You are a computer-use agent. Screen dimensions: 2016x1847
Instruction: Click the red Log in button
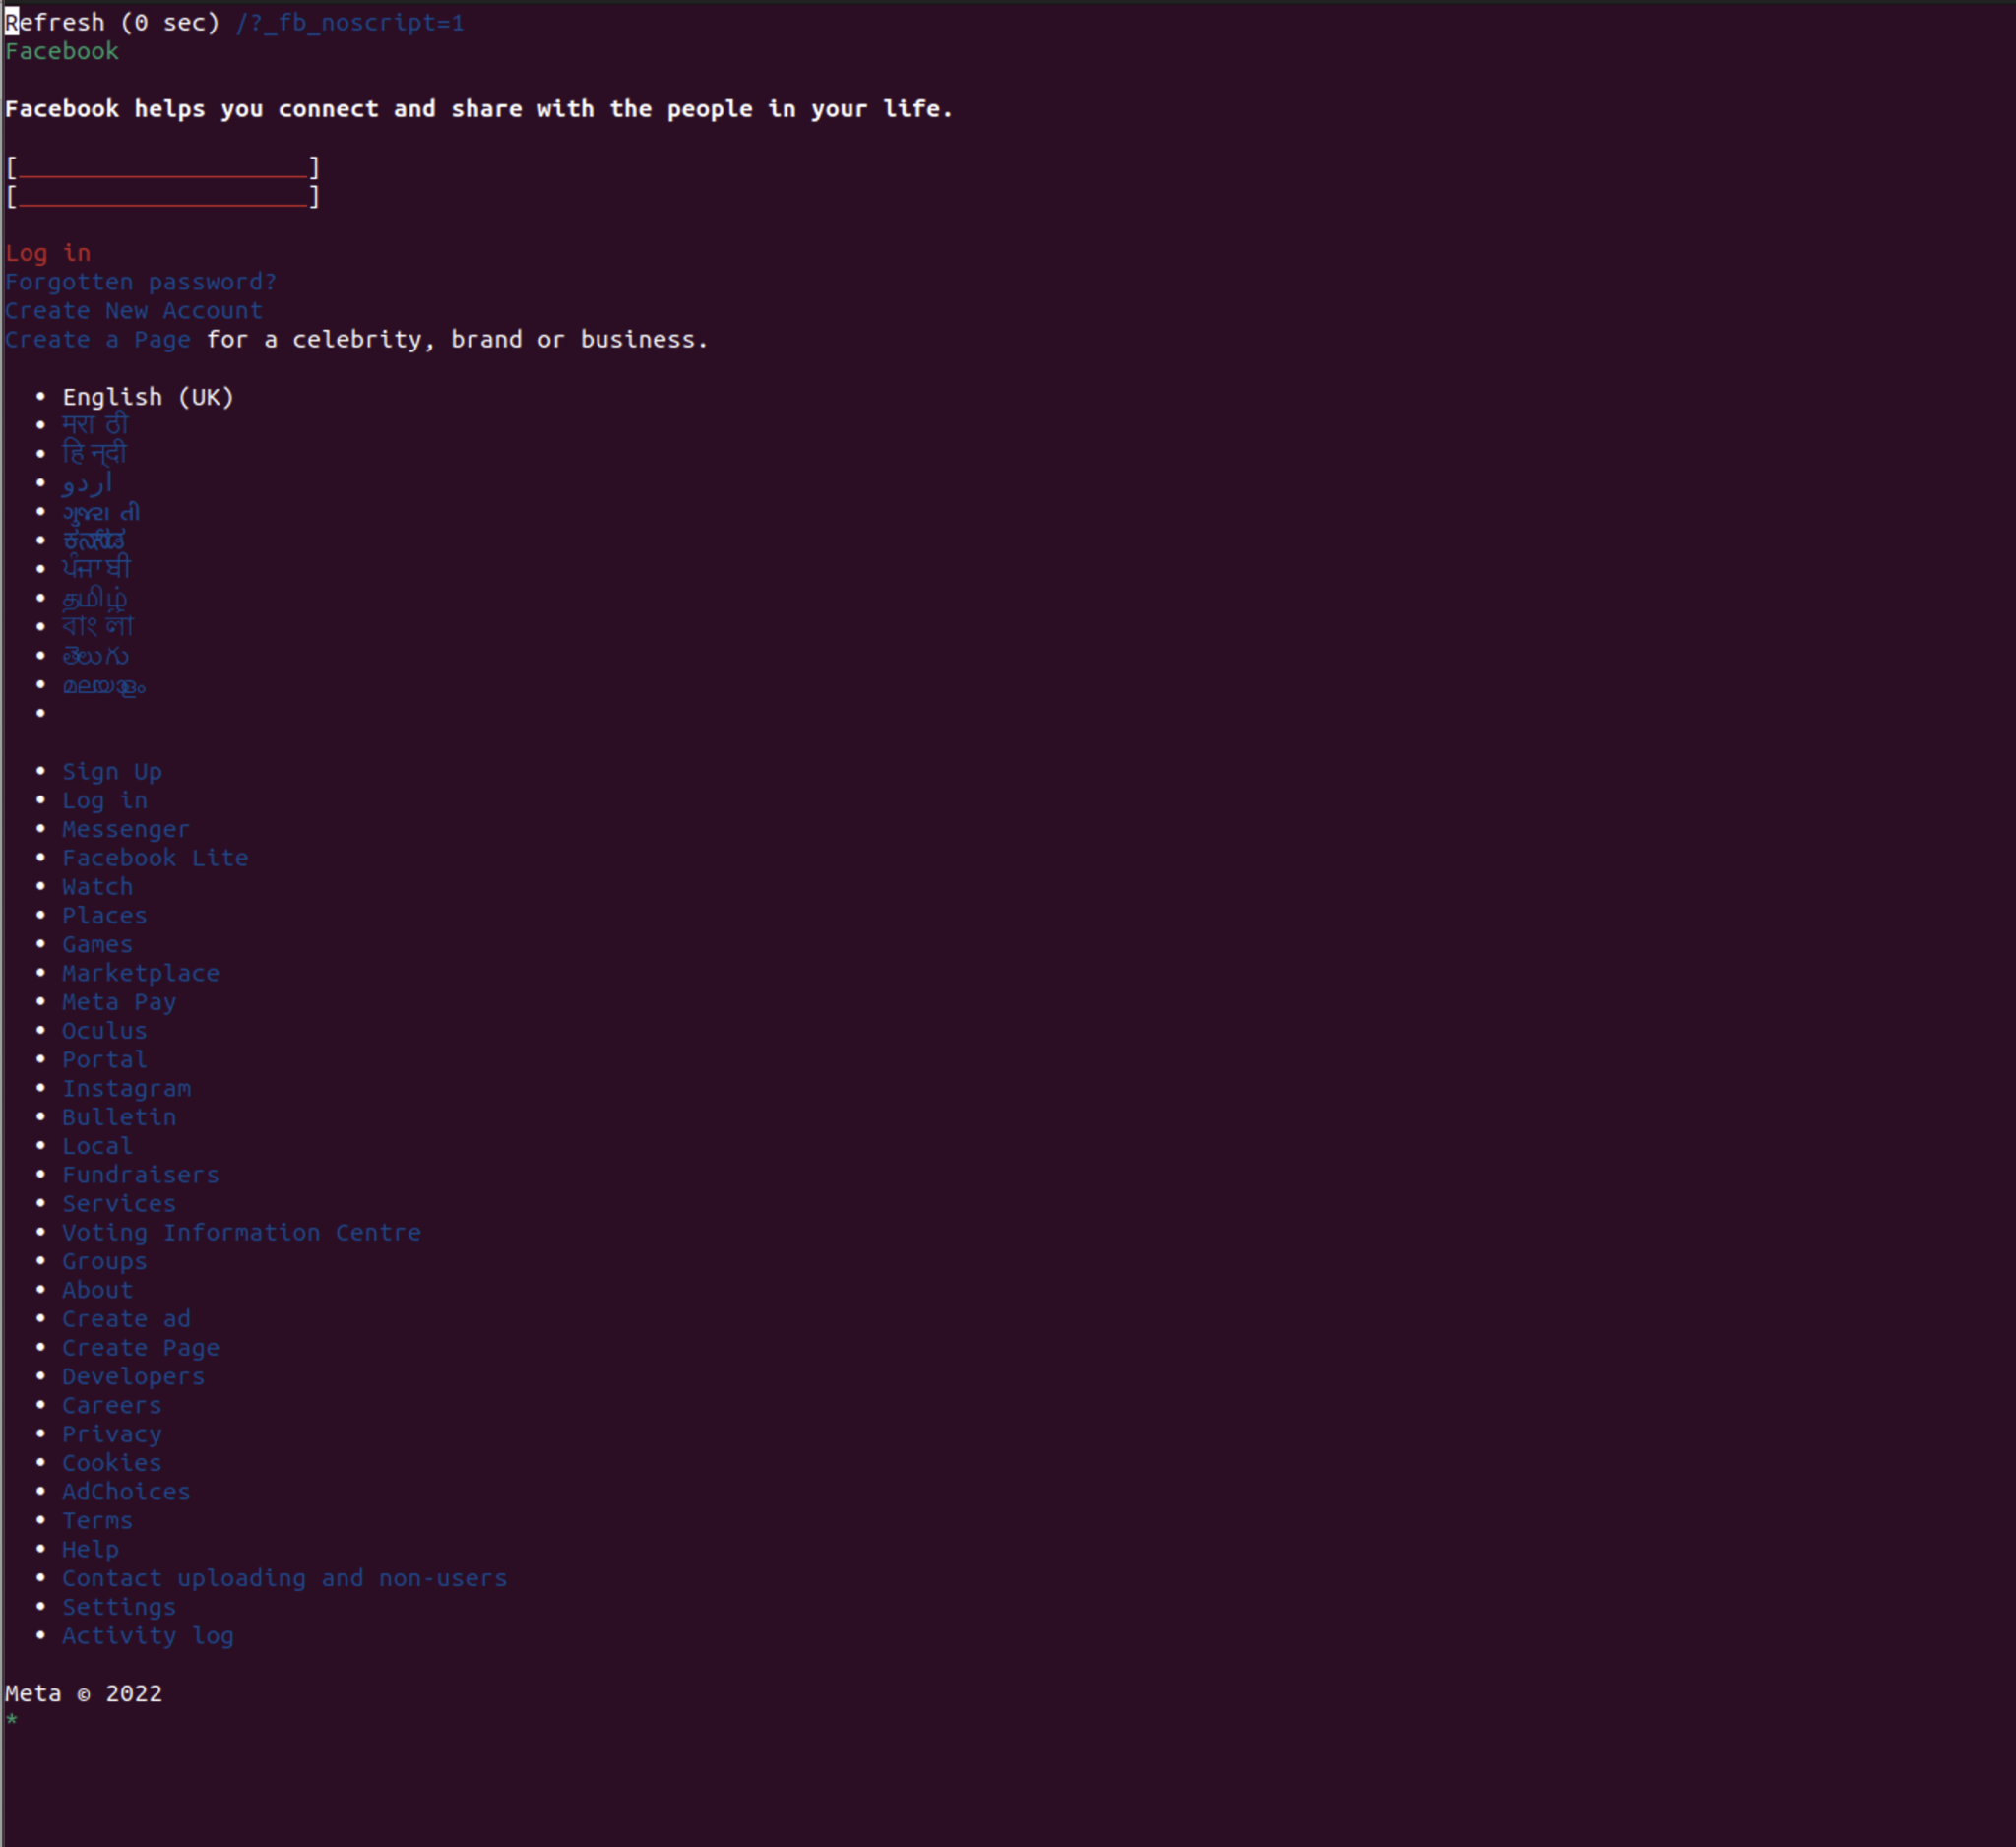(48, 253)
